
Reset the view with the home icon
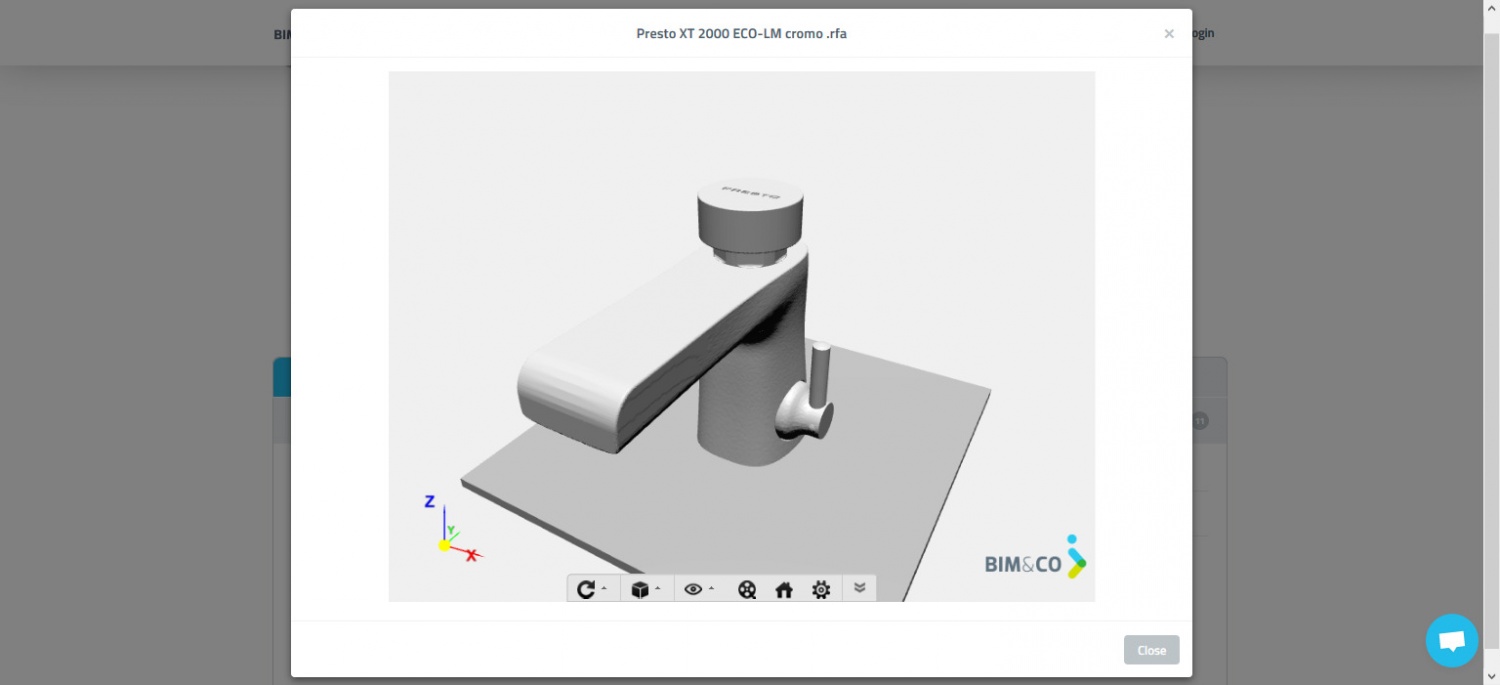pyautogui.click(x=784, y=590)
